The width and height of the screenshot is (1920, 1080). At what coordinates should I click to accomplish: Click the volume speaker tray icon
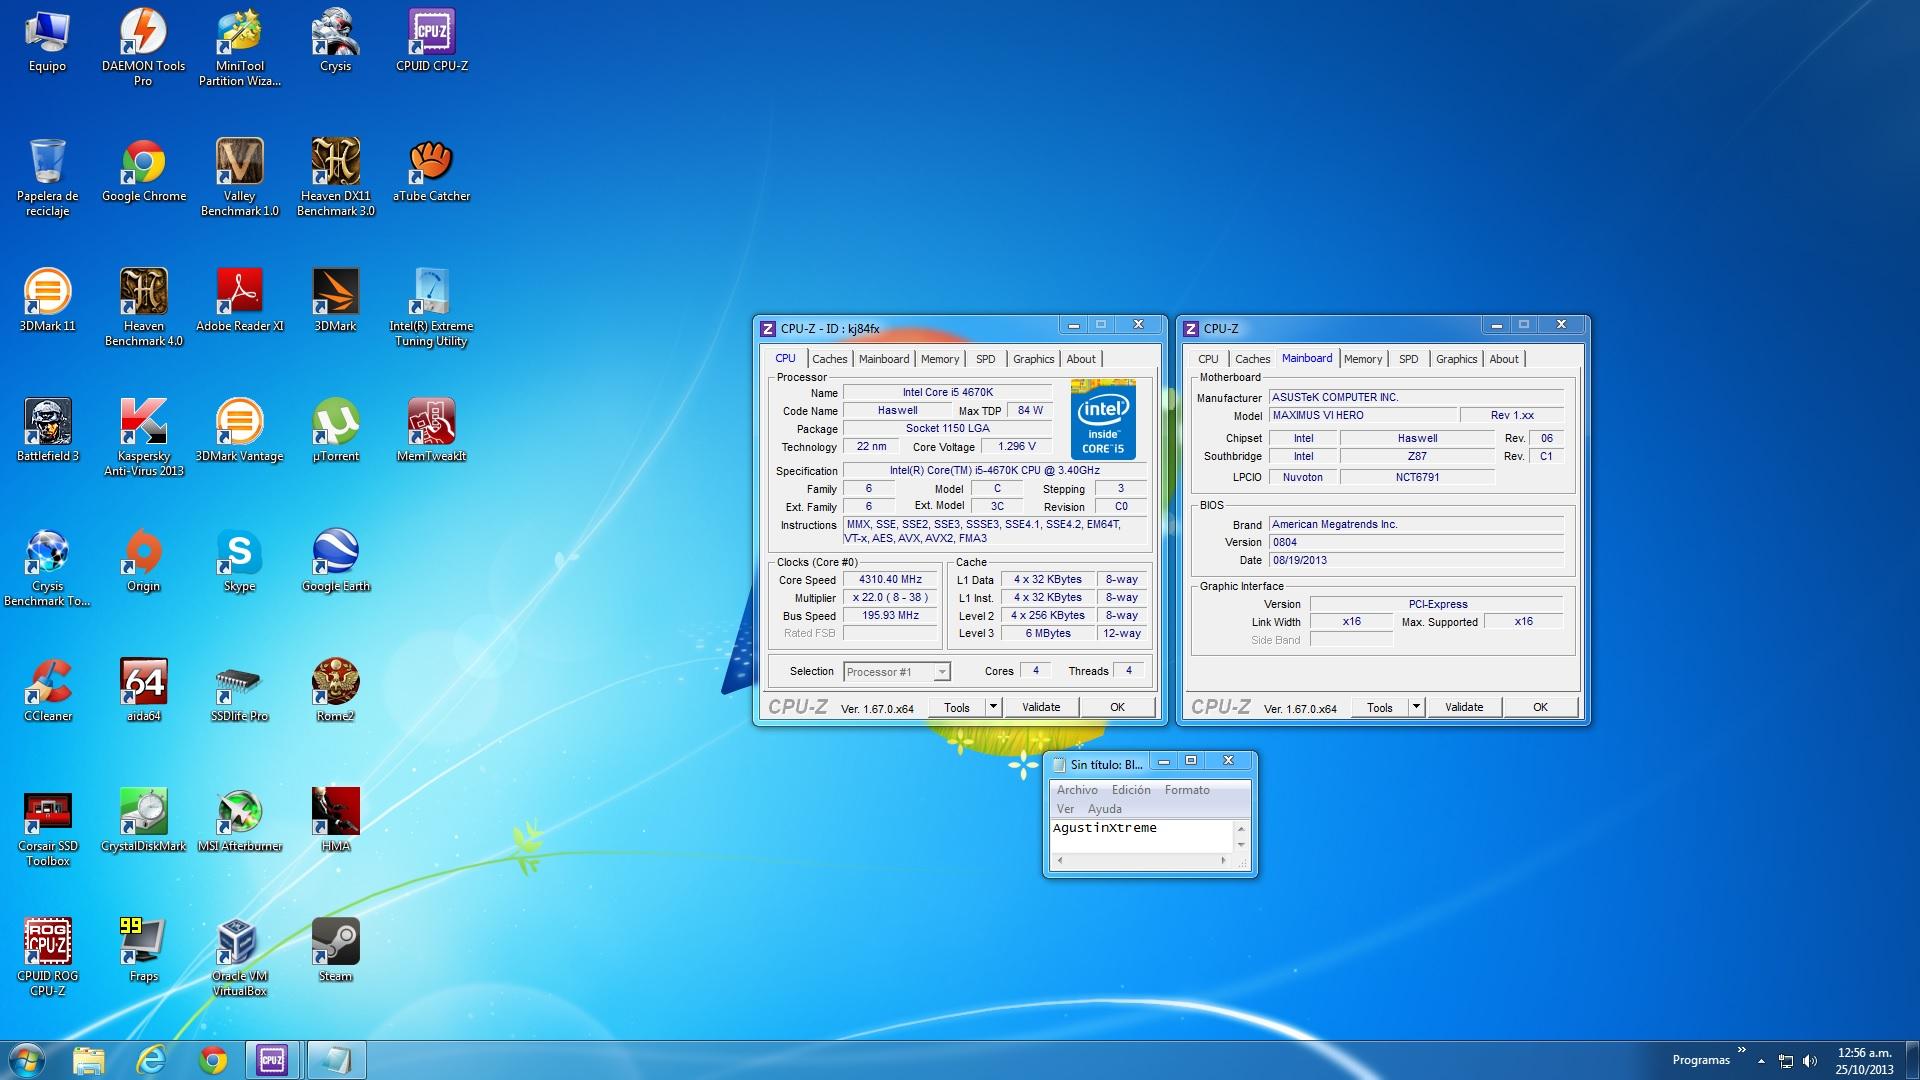(1810, 1061)
